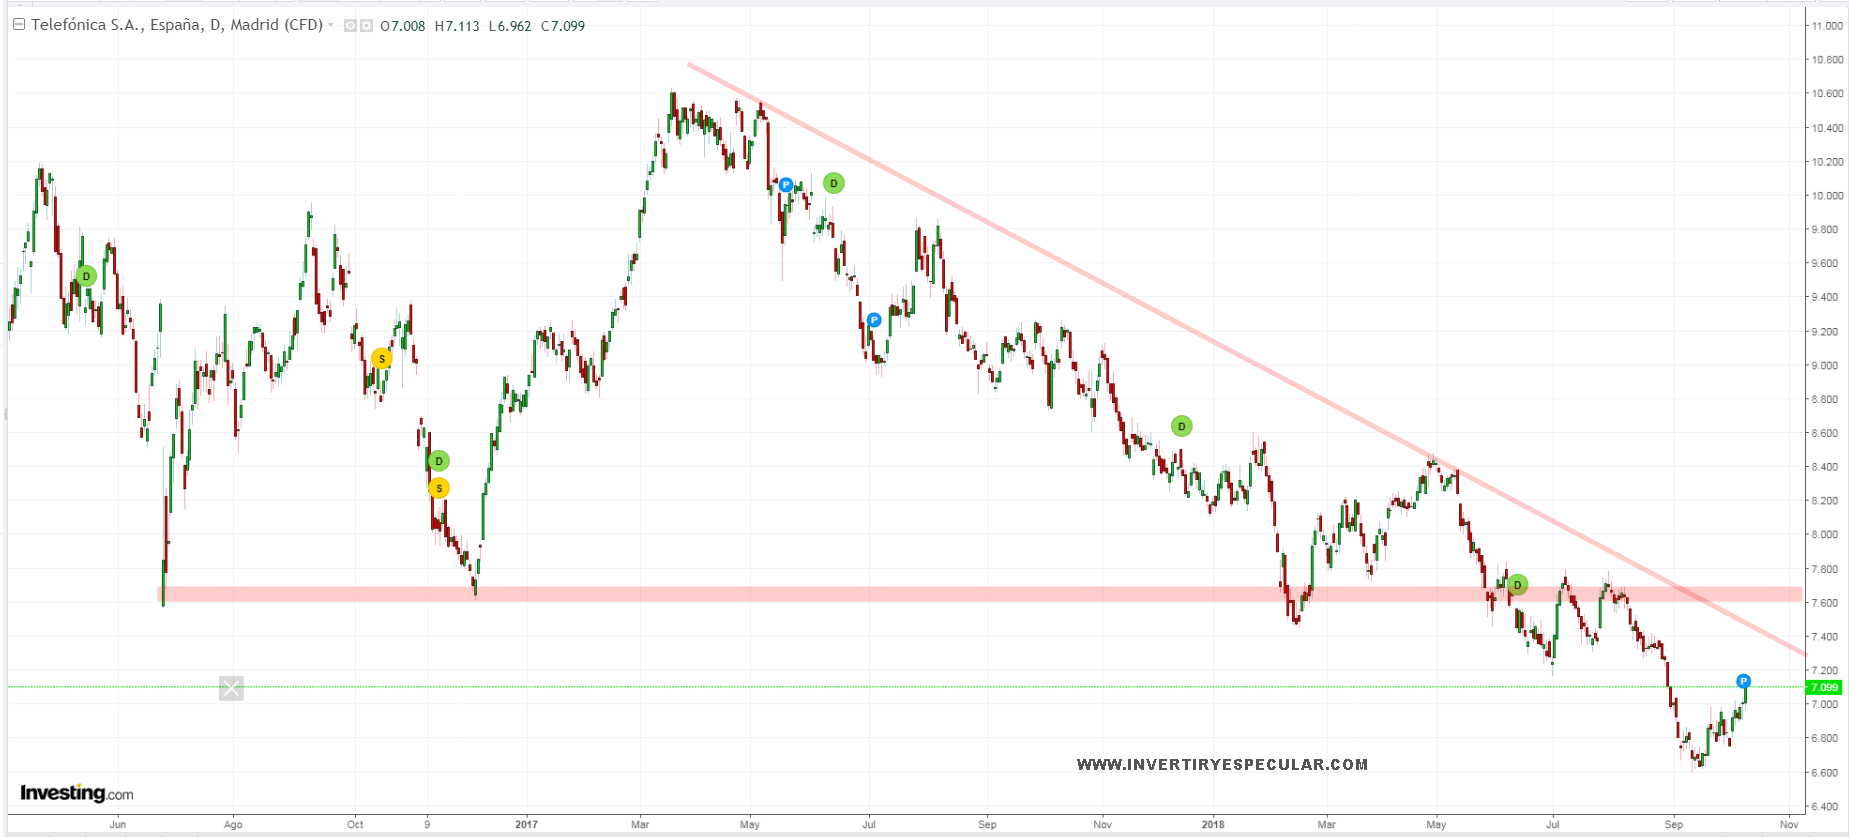Click green D marker on support band
This screenshot has height=837, width=1849.
[x=1517, y=585]
